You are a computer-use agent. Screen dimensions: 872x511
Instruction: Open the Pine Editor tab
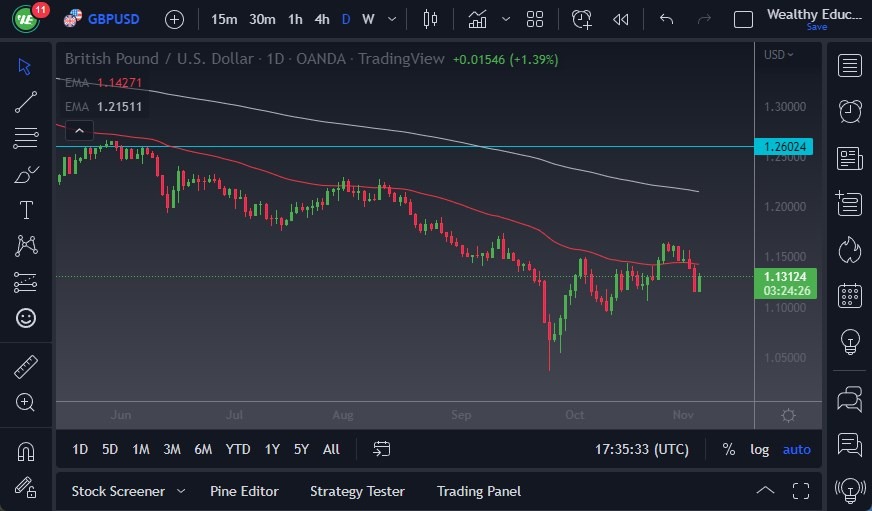tap(244, 491)
